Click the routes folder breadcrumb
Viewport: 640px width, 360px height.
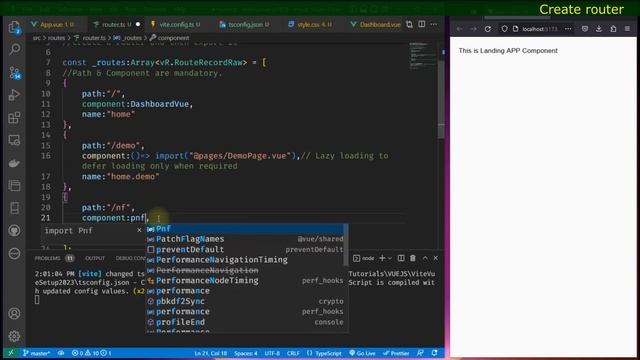point(56,38)
